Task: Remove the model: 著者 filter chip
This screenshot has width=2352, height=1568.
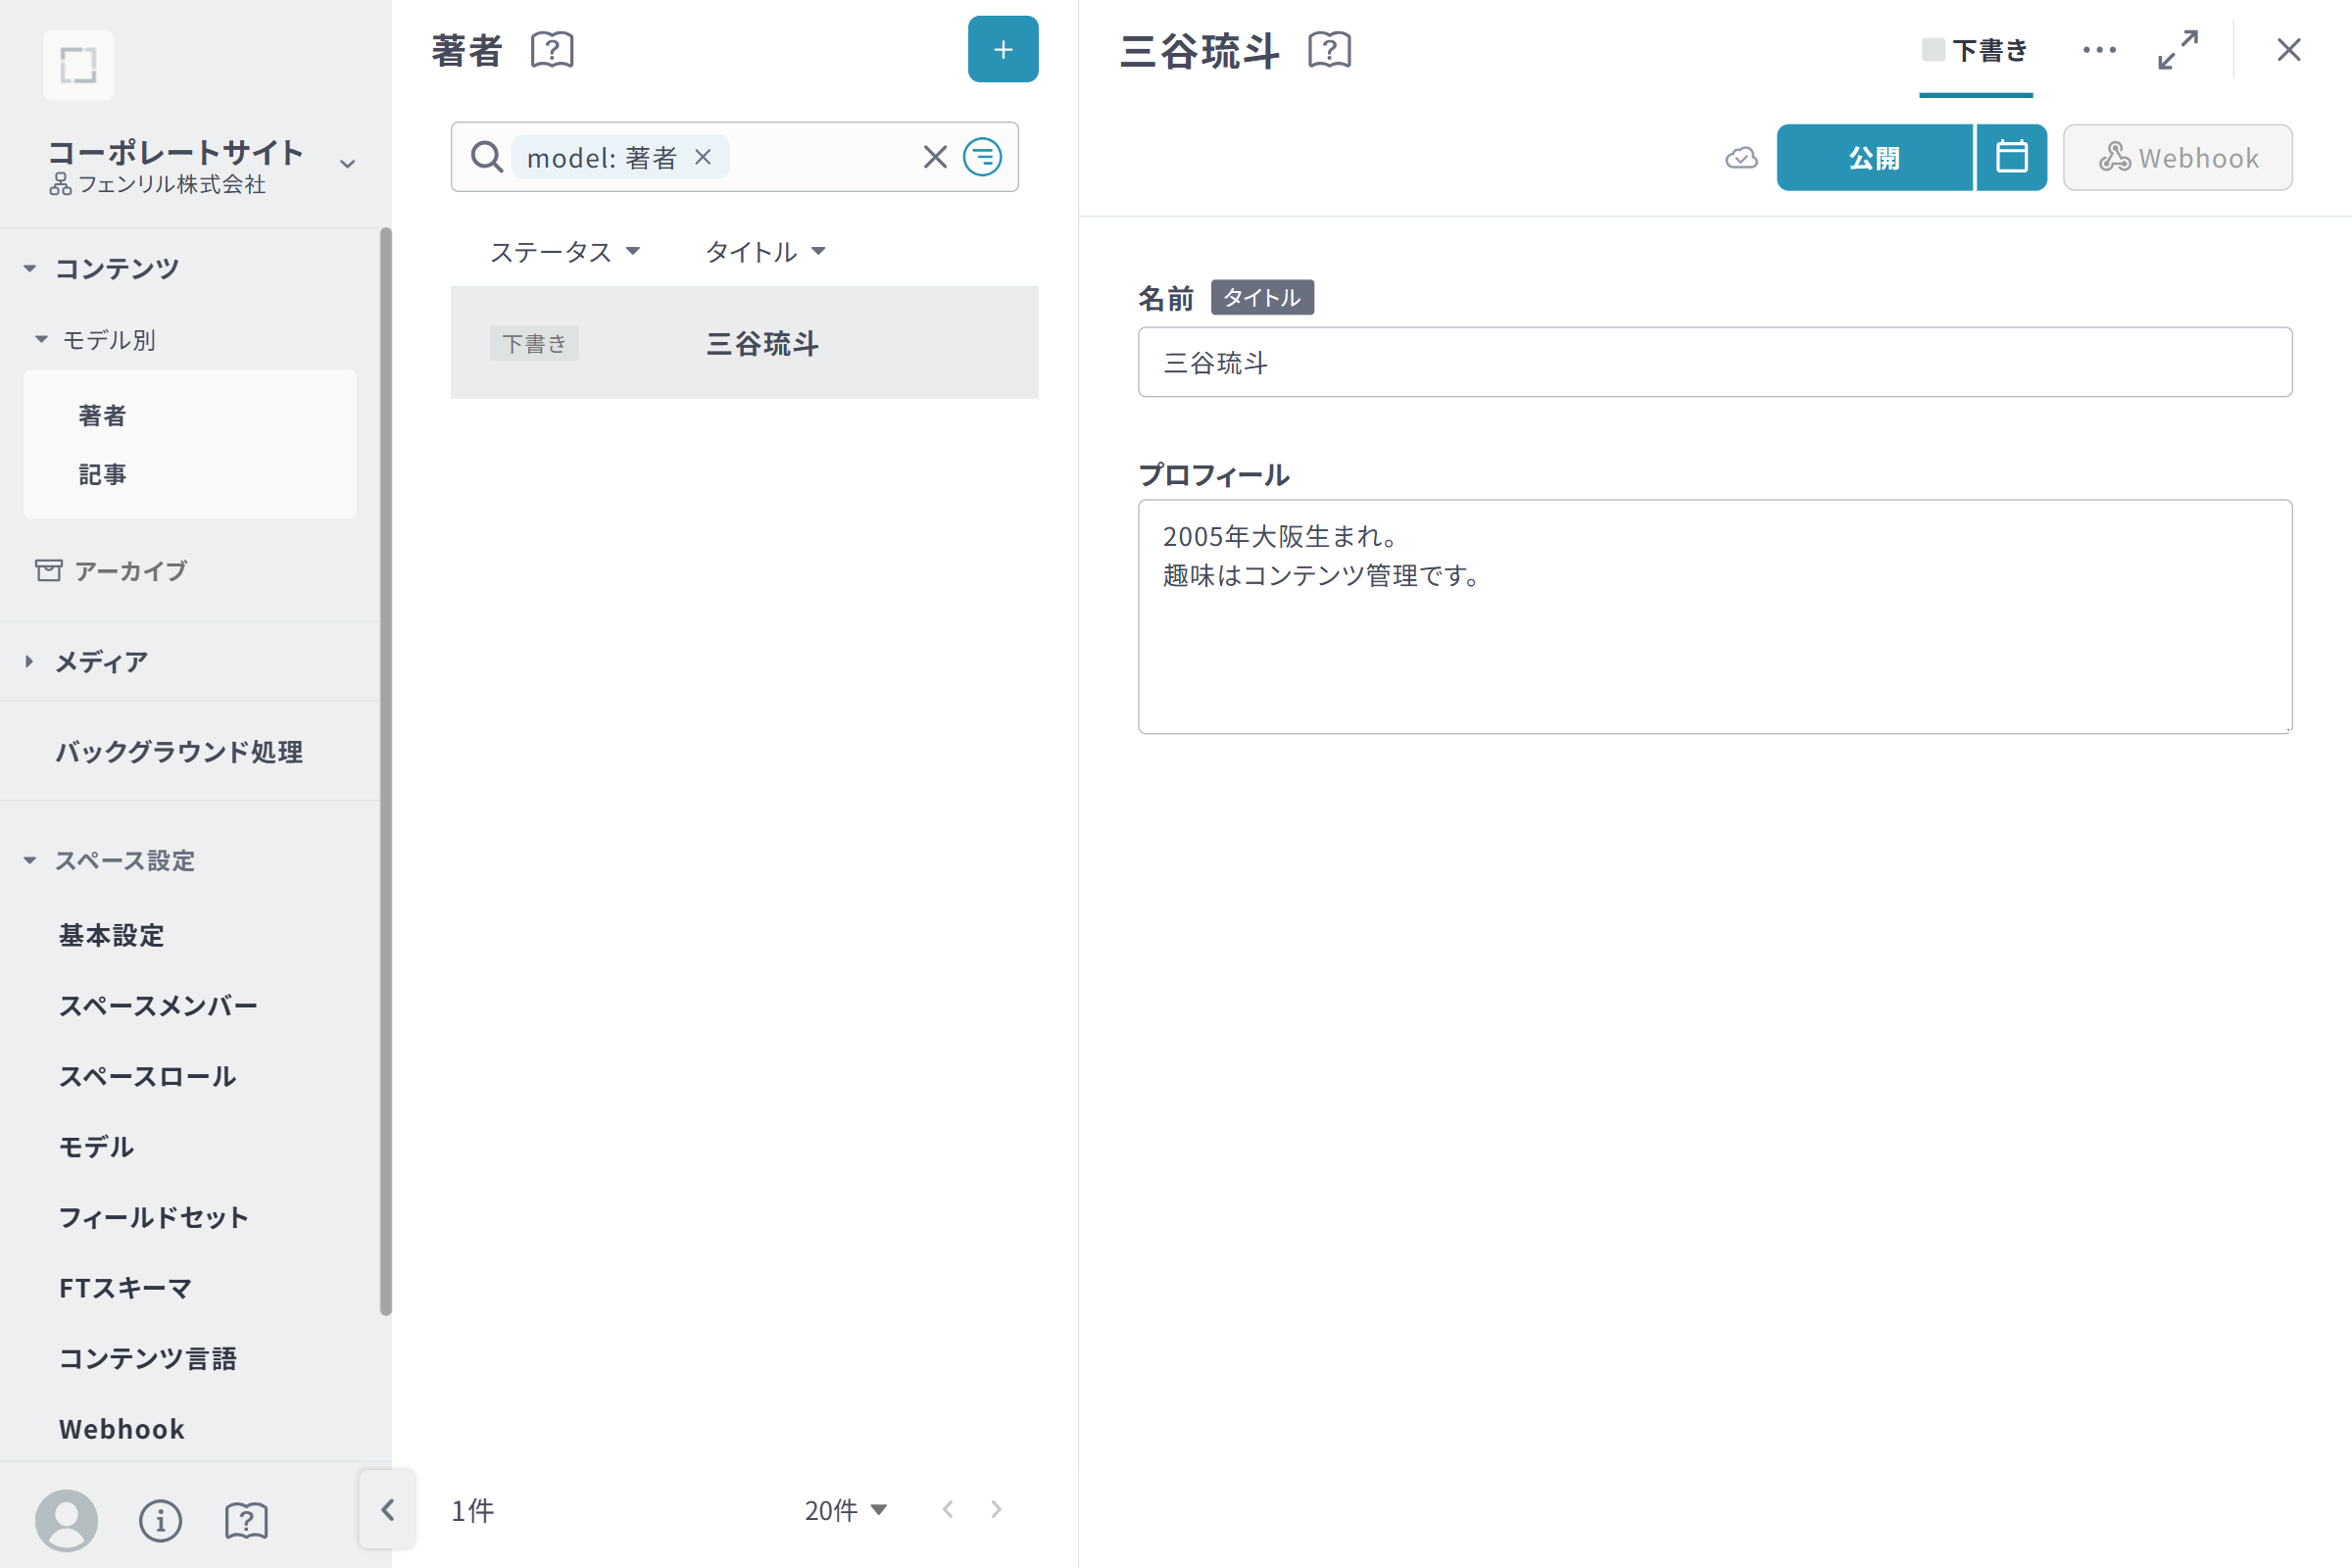Action: tap(703, 157)
